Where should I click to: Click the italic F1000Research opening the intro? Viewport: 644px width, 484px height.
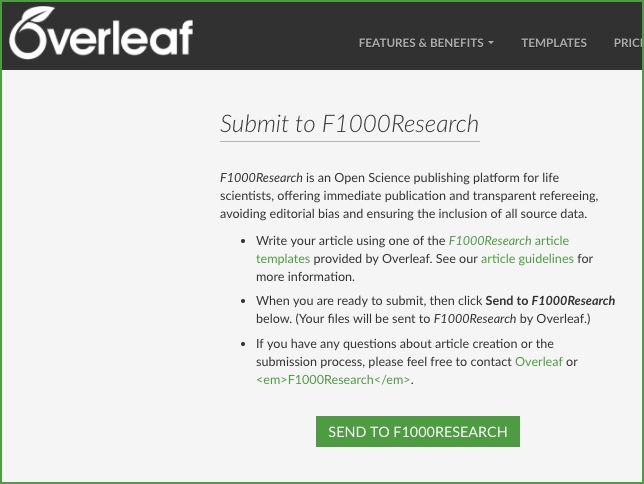coord(261,177)
